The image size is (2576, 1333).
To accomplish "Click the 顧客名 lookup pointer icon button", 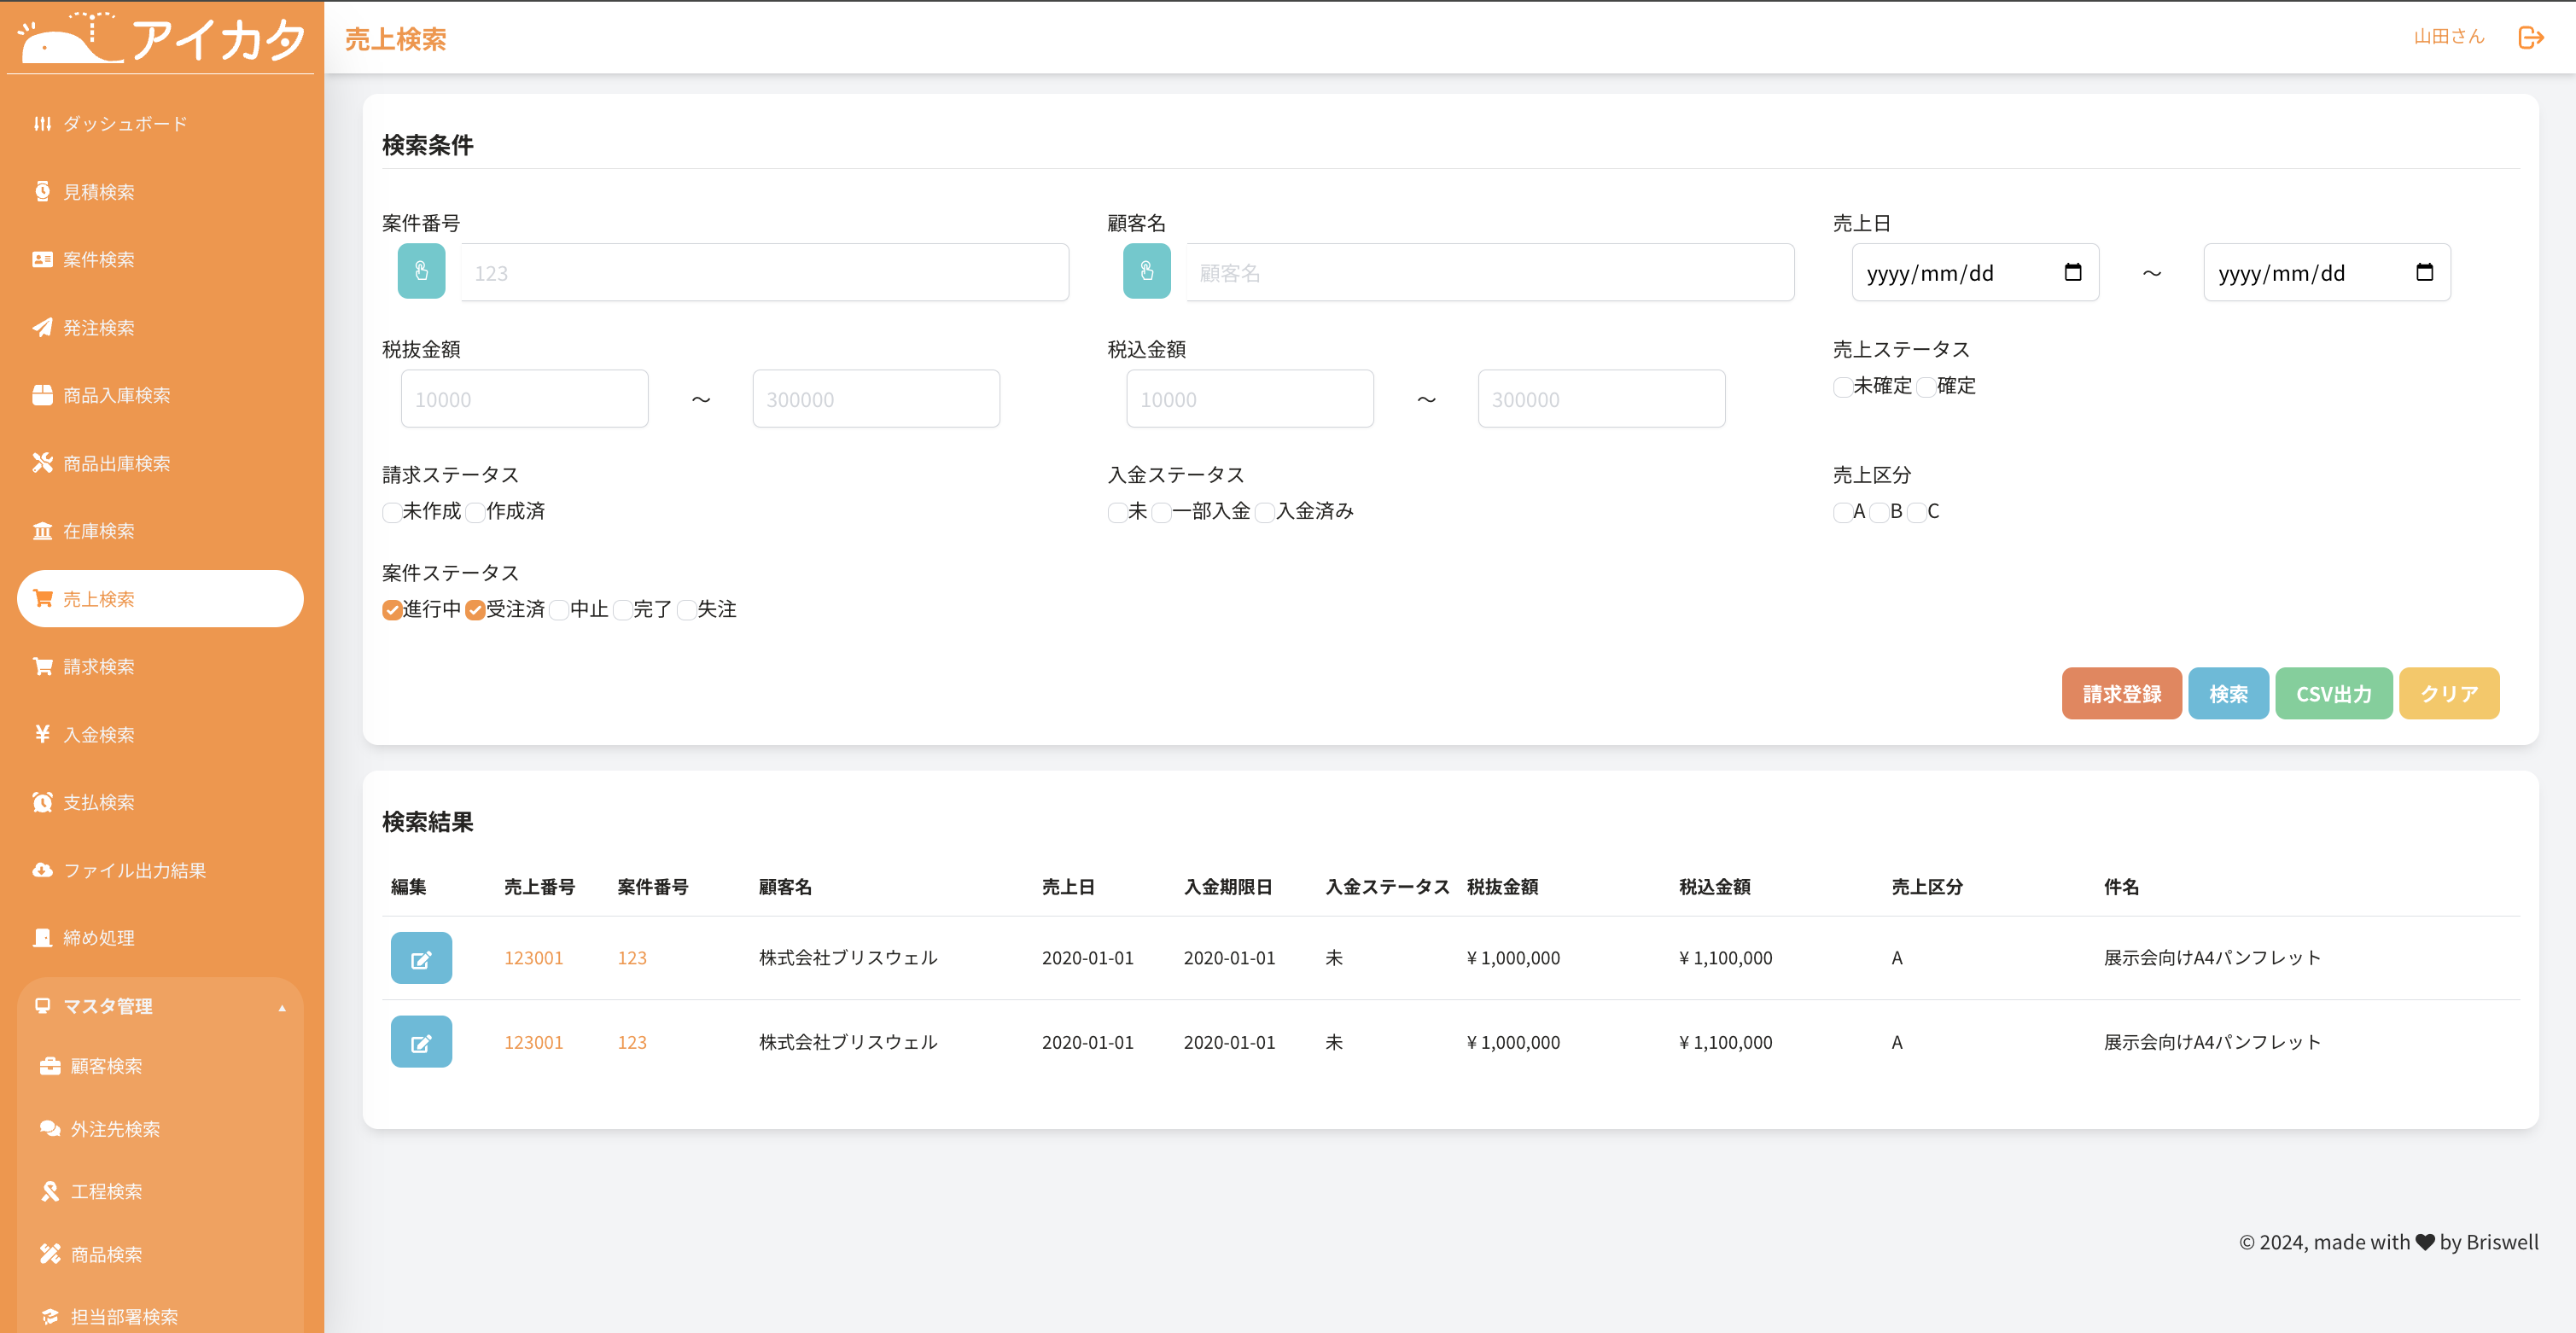I will click(x=1146, y=271).
